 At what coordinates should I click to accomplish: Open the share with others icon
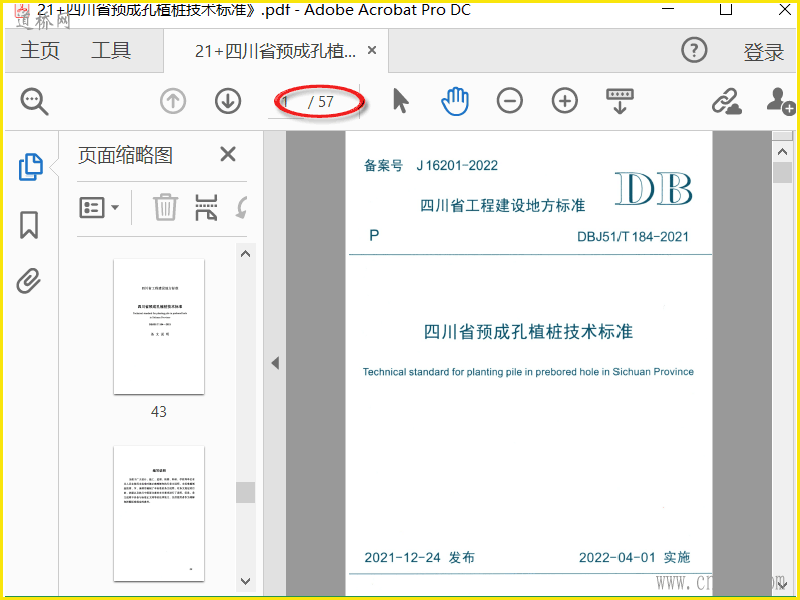tap(781, 101)
